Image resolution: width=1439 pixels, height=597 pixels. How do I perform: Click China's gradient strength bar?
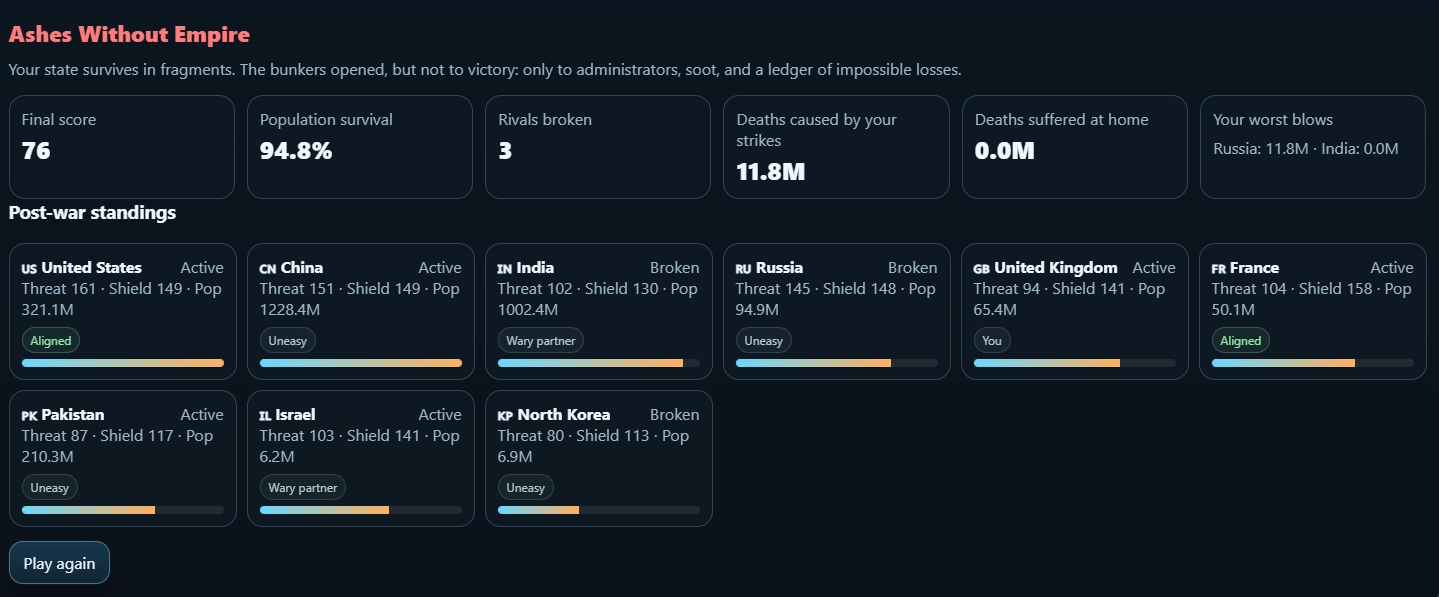pyautogui.click(x=360, y=363)
